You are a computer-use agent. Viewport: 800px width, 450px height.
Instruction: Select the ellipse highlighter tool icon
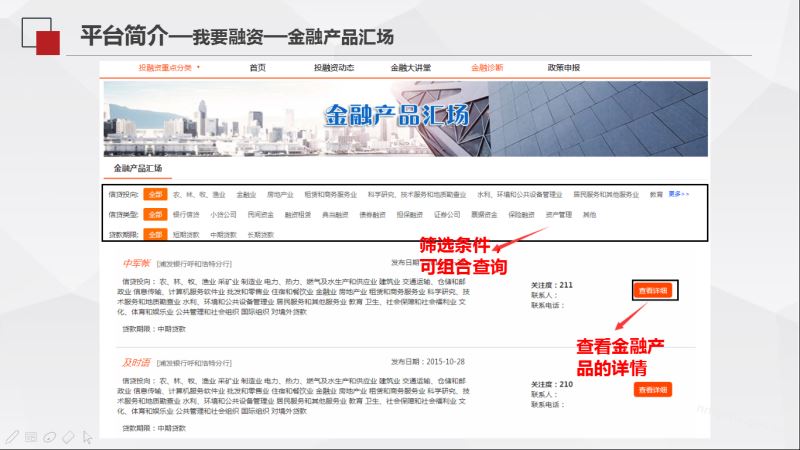click(x=50, y=437)
